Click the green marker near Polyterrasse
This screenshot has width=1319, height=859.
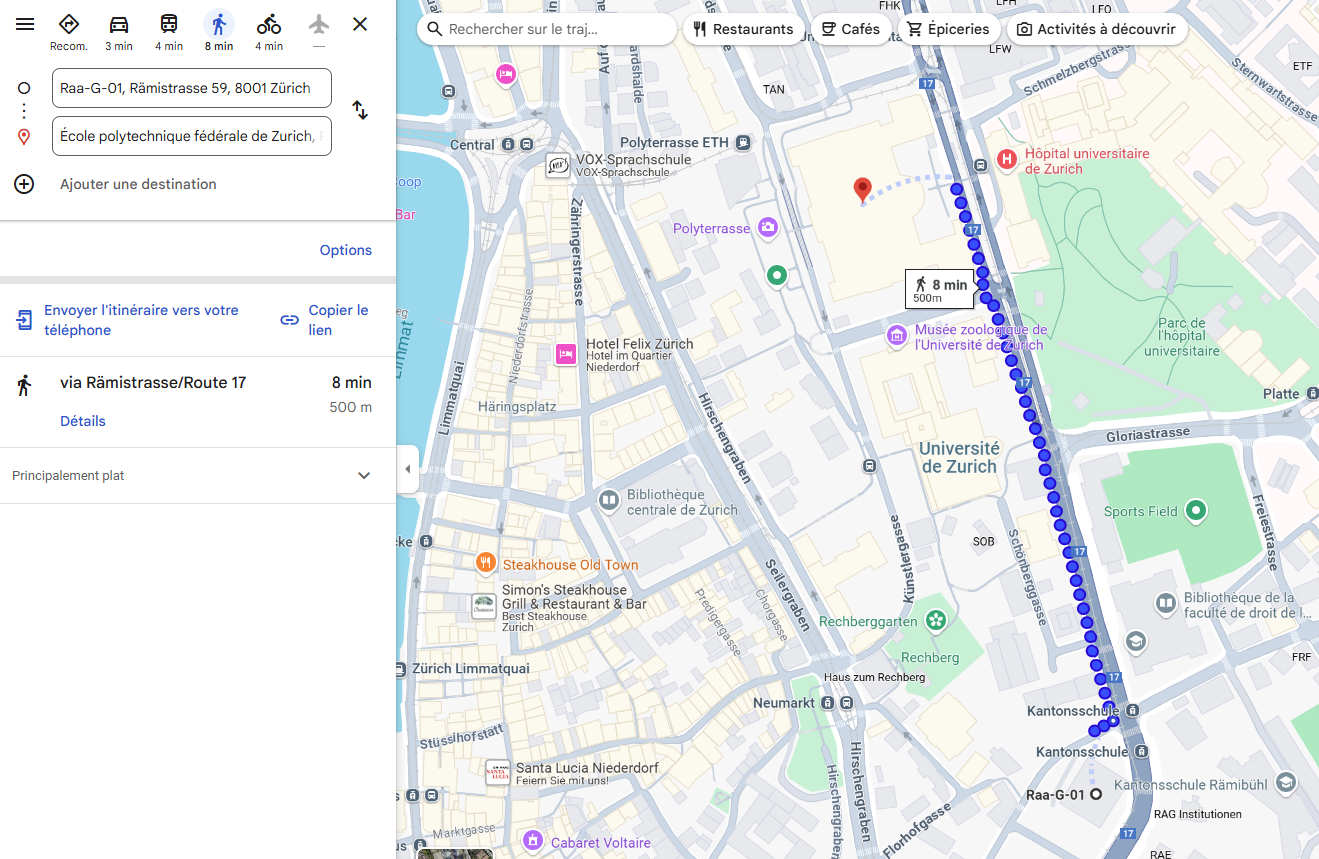pos(777,274)
